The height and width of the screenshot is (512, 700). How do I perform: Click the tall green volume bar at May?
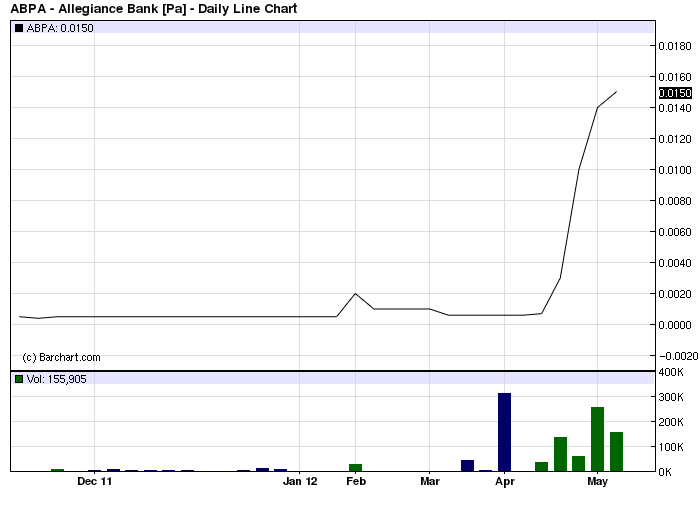point(597,439)
